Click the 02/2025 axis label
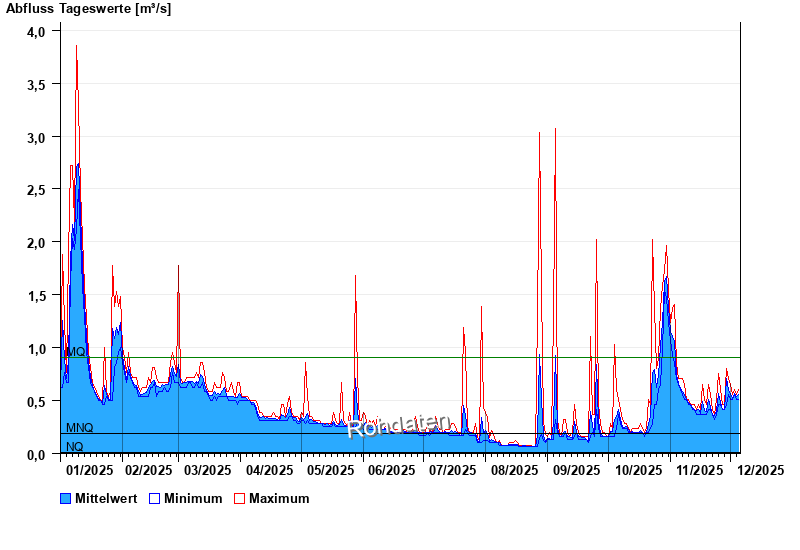Image resolution: width=800 pixels, height=550 pixels. point(149,470)
